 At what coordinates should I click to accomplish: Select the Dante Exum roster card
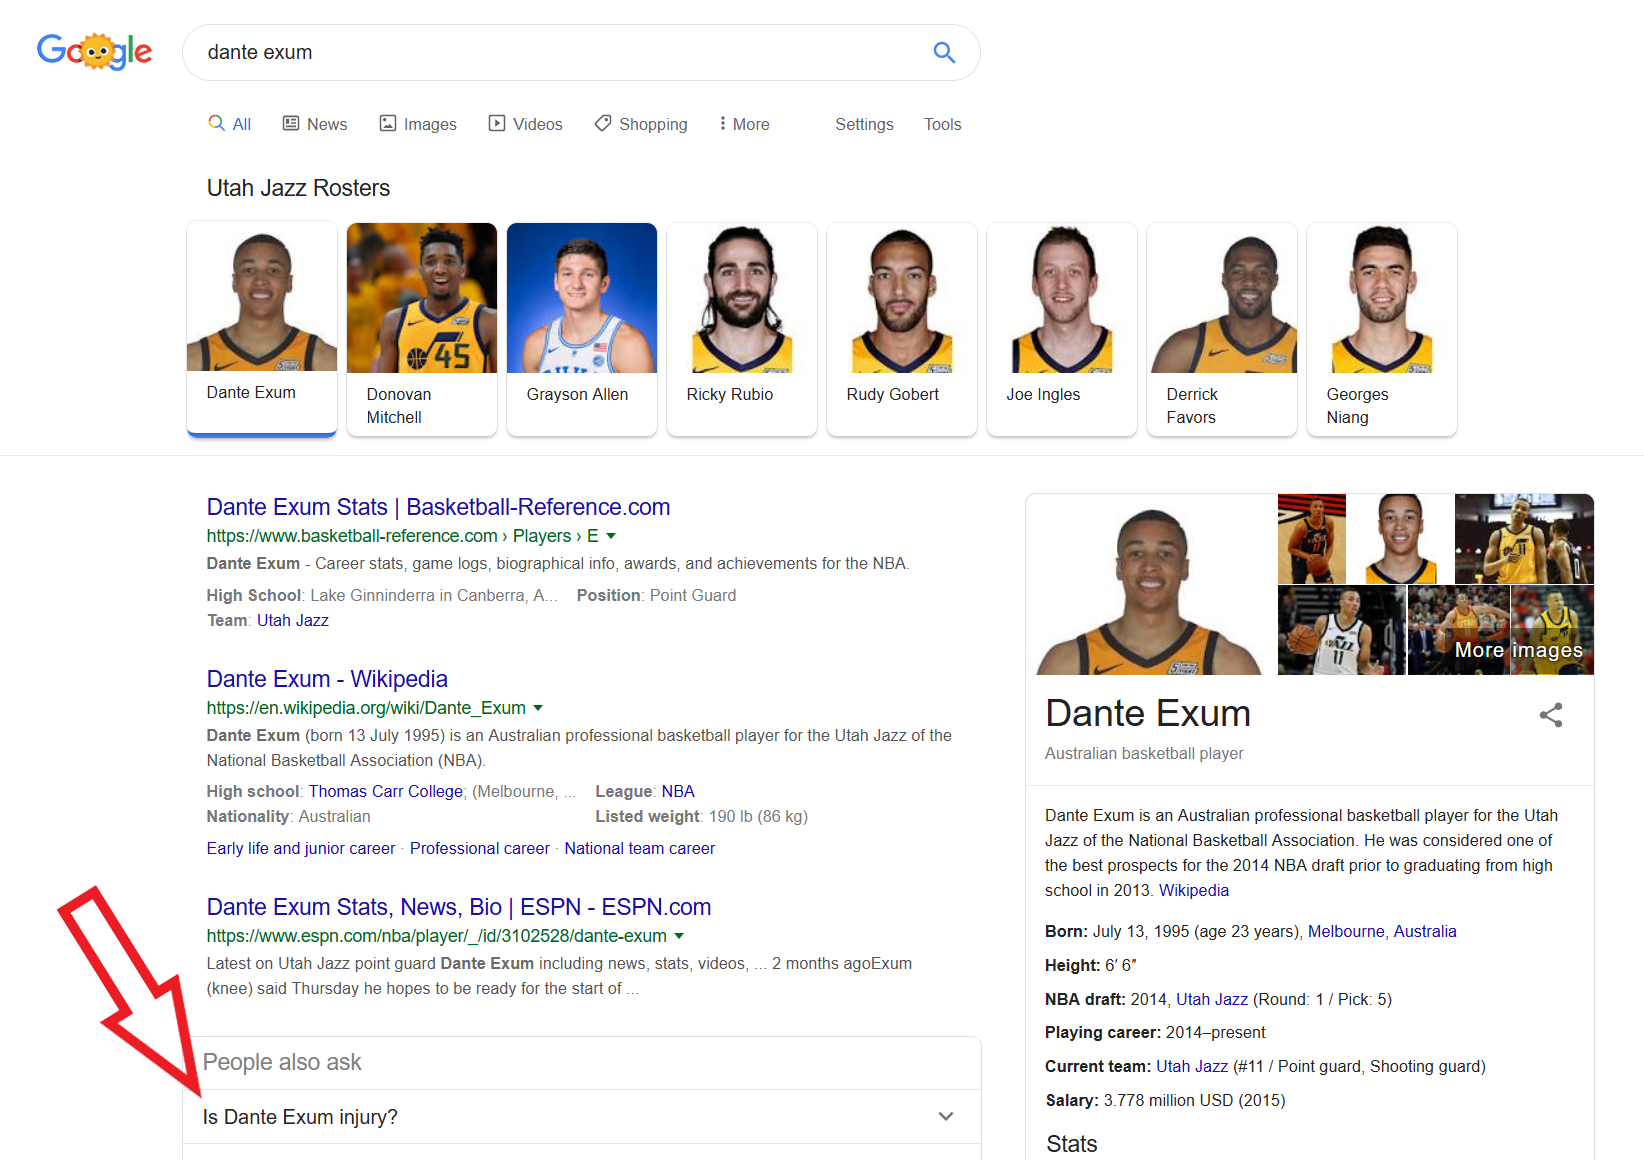(262, 329)
